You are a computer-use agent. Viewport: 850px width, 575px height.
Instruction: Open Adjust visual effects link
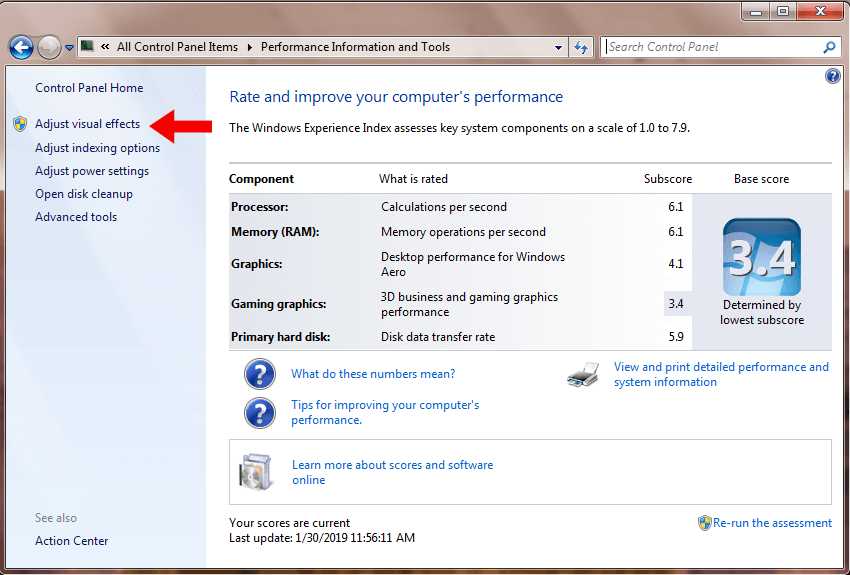[x=87, y=125]
